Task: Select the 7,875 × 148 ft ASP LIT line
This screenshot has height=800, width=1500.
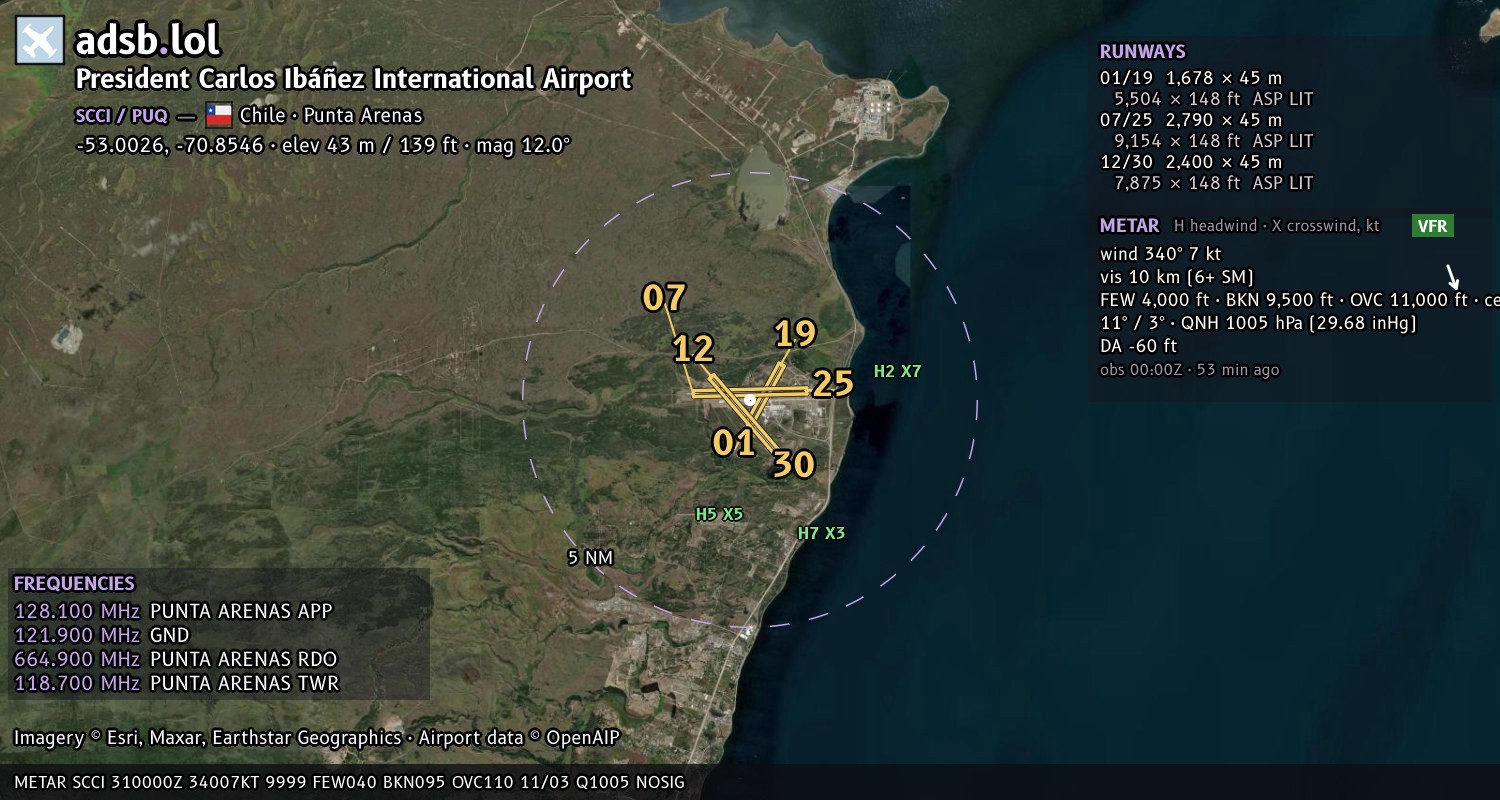Action: pos(1213,183)
